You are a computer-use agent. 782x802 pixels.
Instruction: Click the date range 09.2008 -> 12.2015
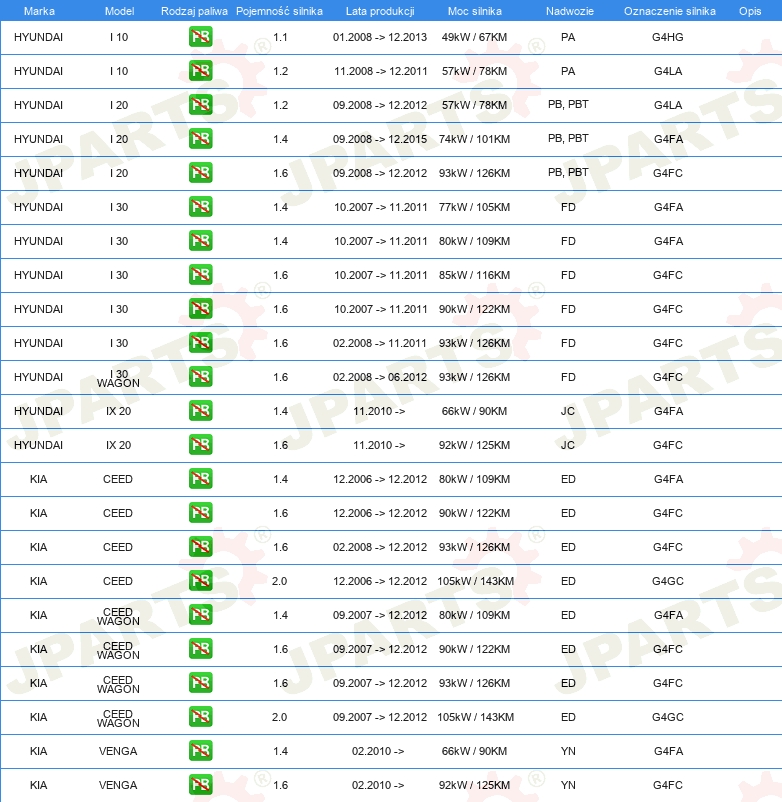(379, 139)
